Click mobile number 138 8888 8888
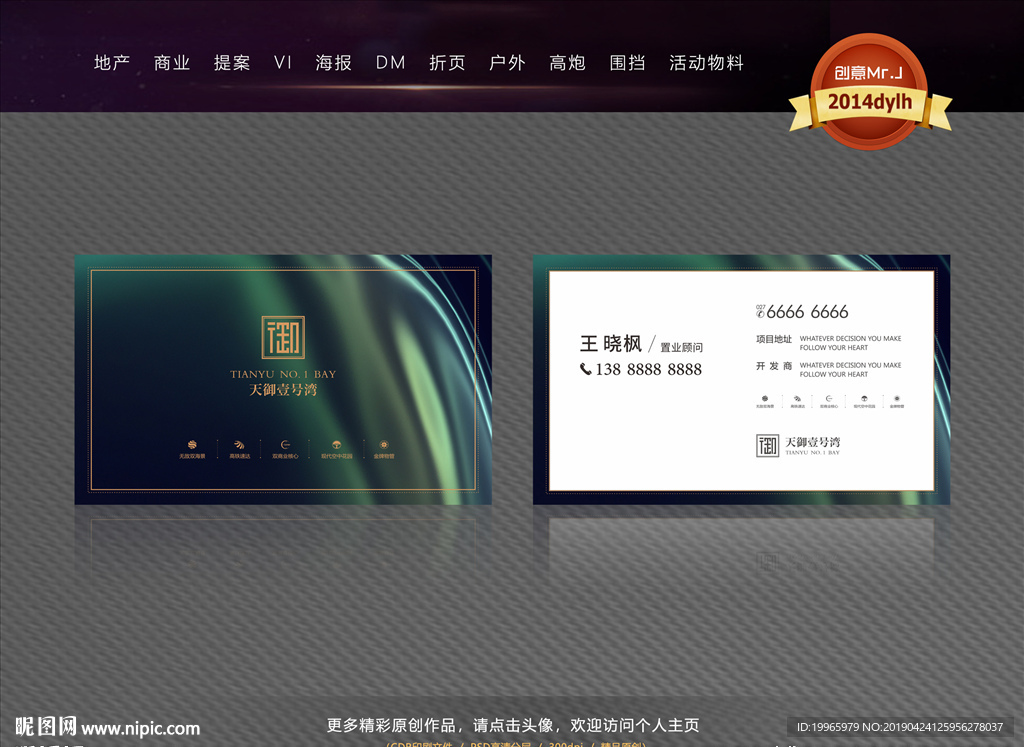This screenshot has height=747, width=1024. click(648, 370)
